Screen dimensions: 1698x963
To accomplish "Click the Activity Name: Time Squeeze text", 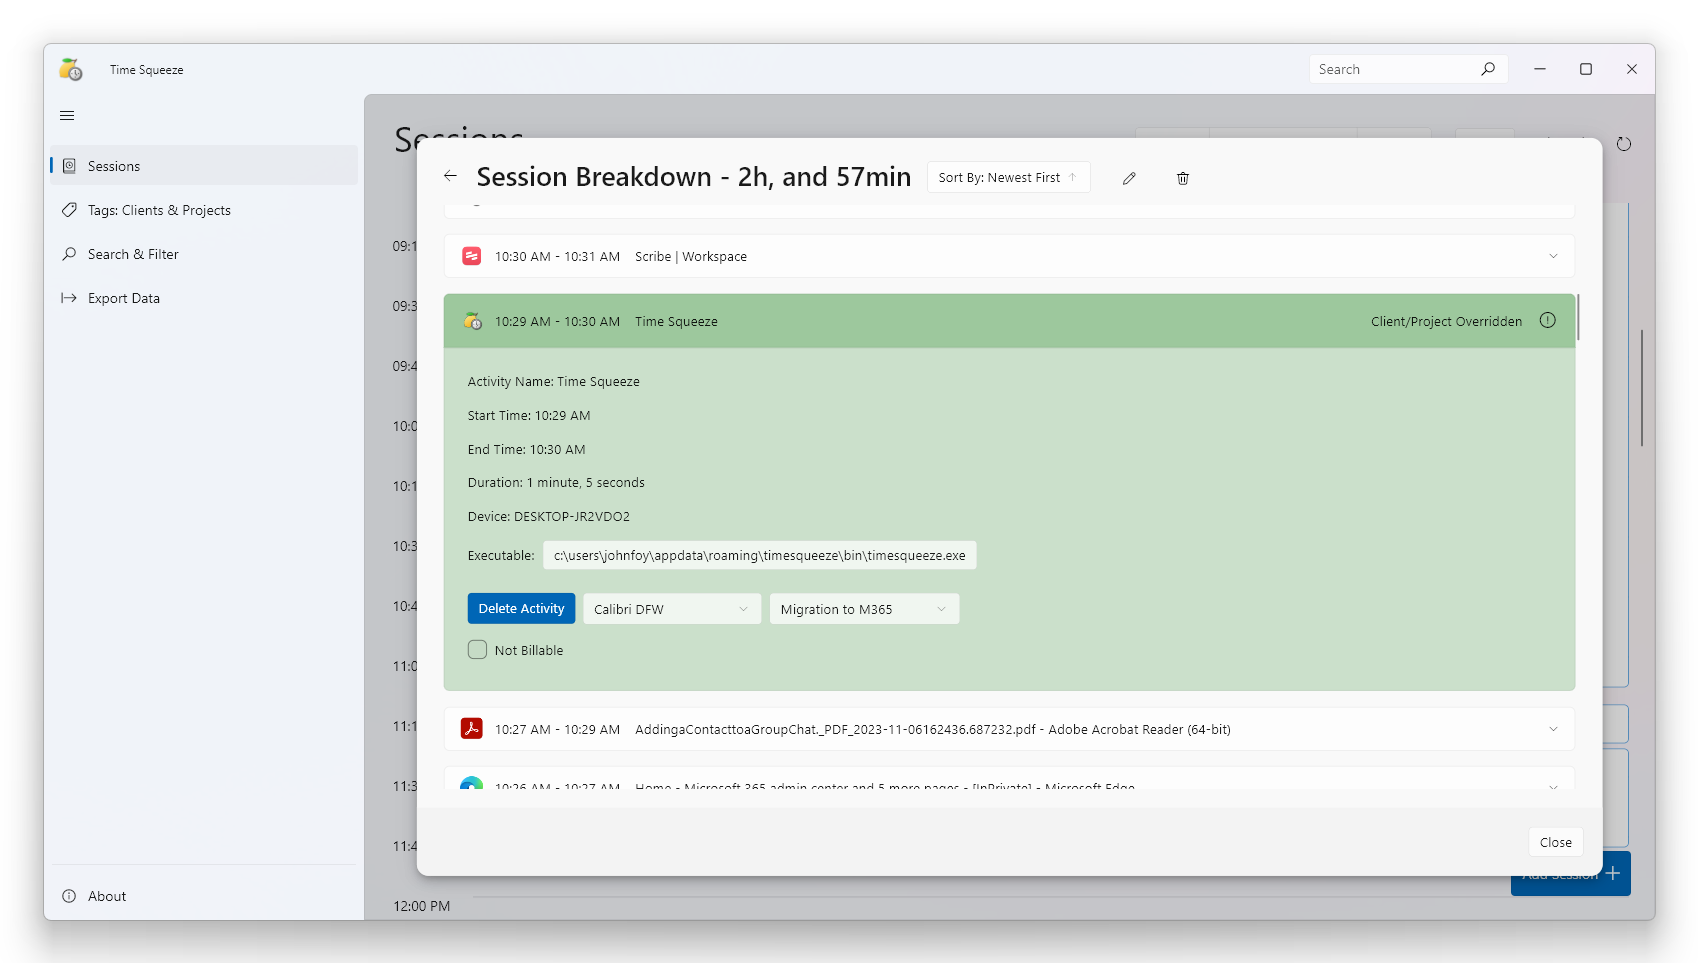I will pos(553,381).
